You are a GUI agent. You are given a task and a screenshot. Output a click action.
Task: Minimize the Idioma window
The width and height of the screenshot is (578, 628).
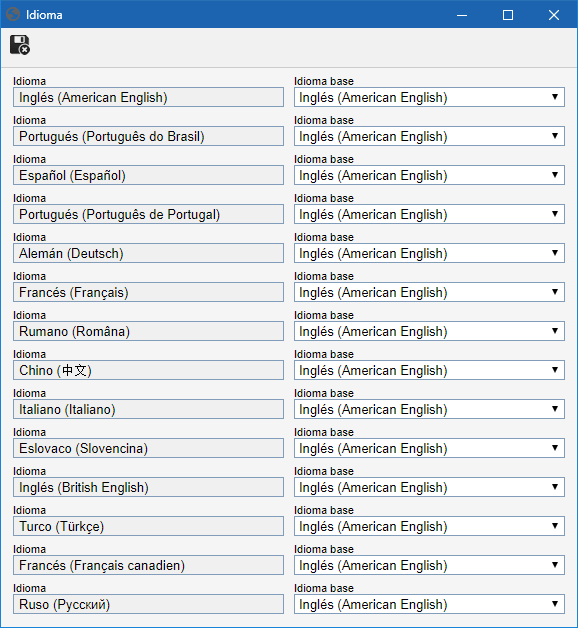point(462,15)
